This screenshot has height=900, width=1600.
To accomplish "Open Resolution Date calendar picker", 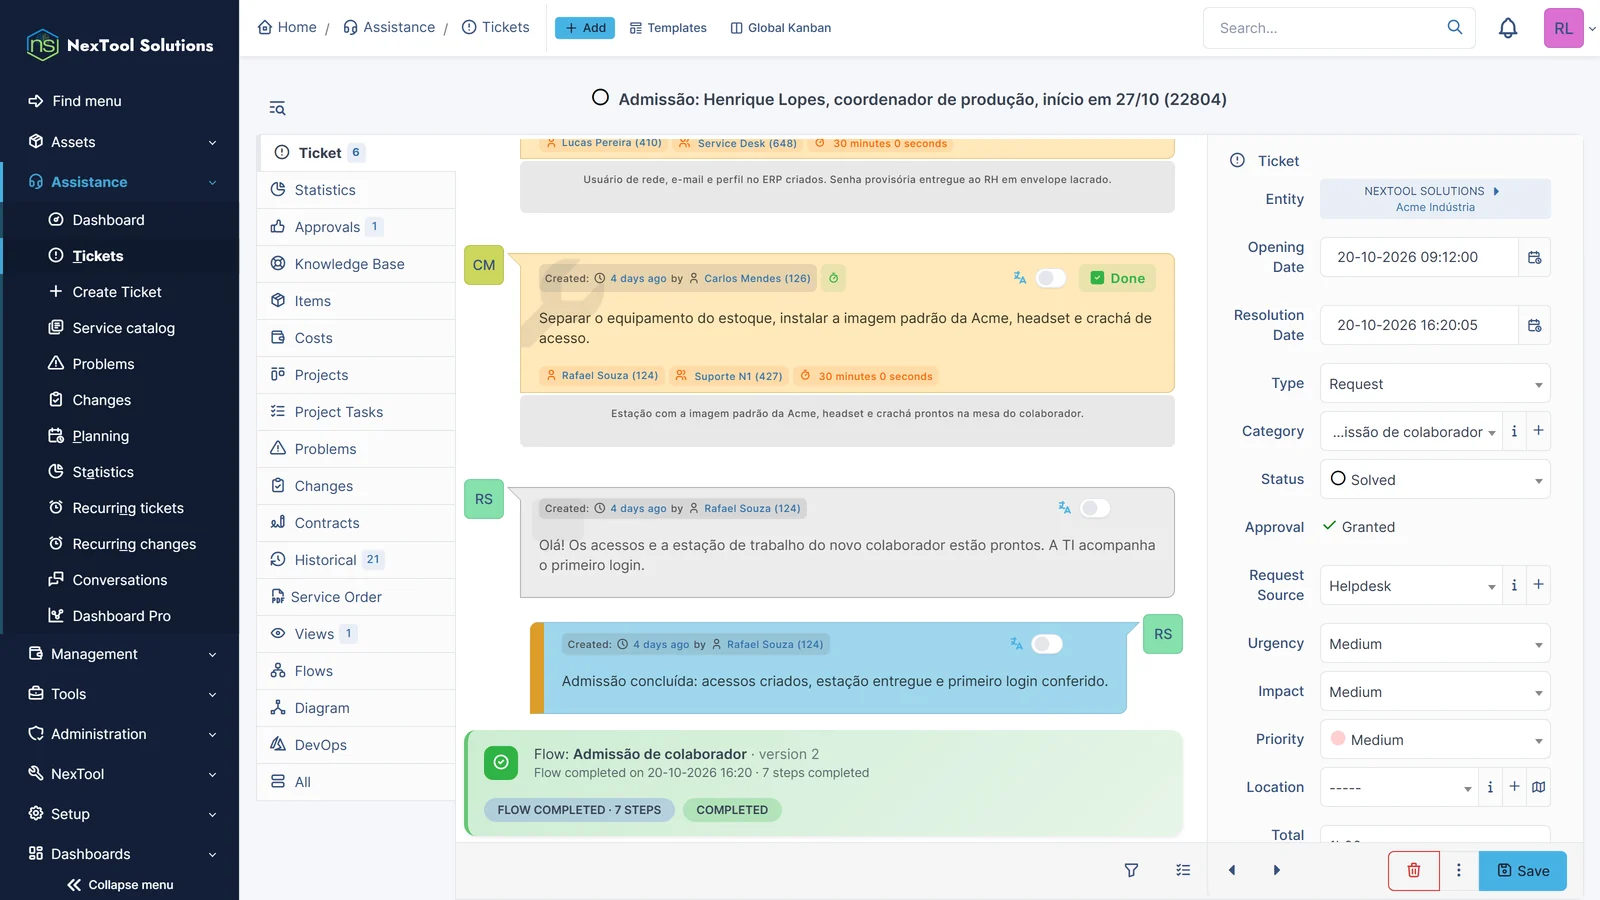I will tap(1535, 325).
